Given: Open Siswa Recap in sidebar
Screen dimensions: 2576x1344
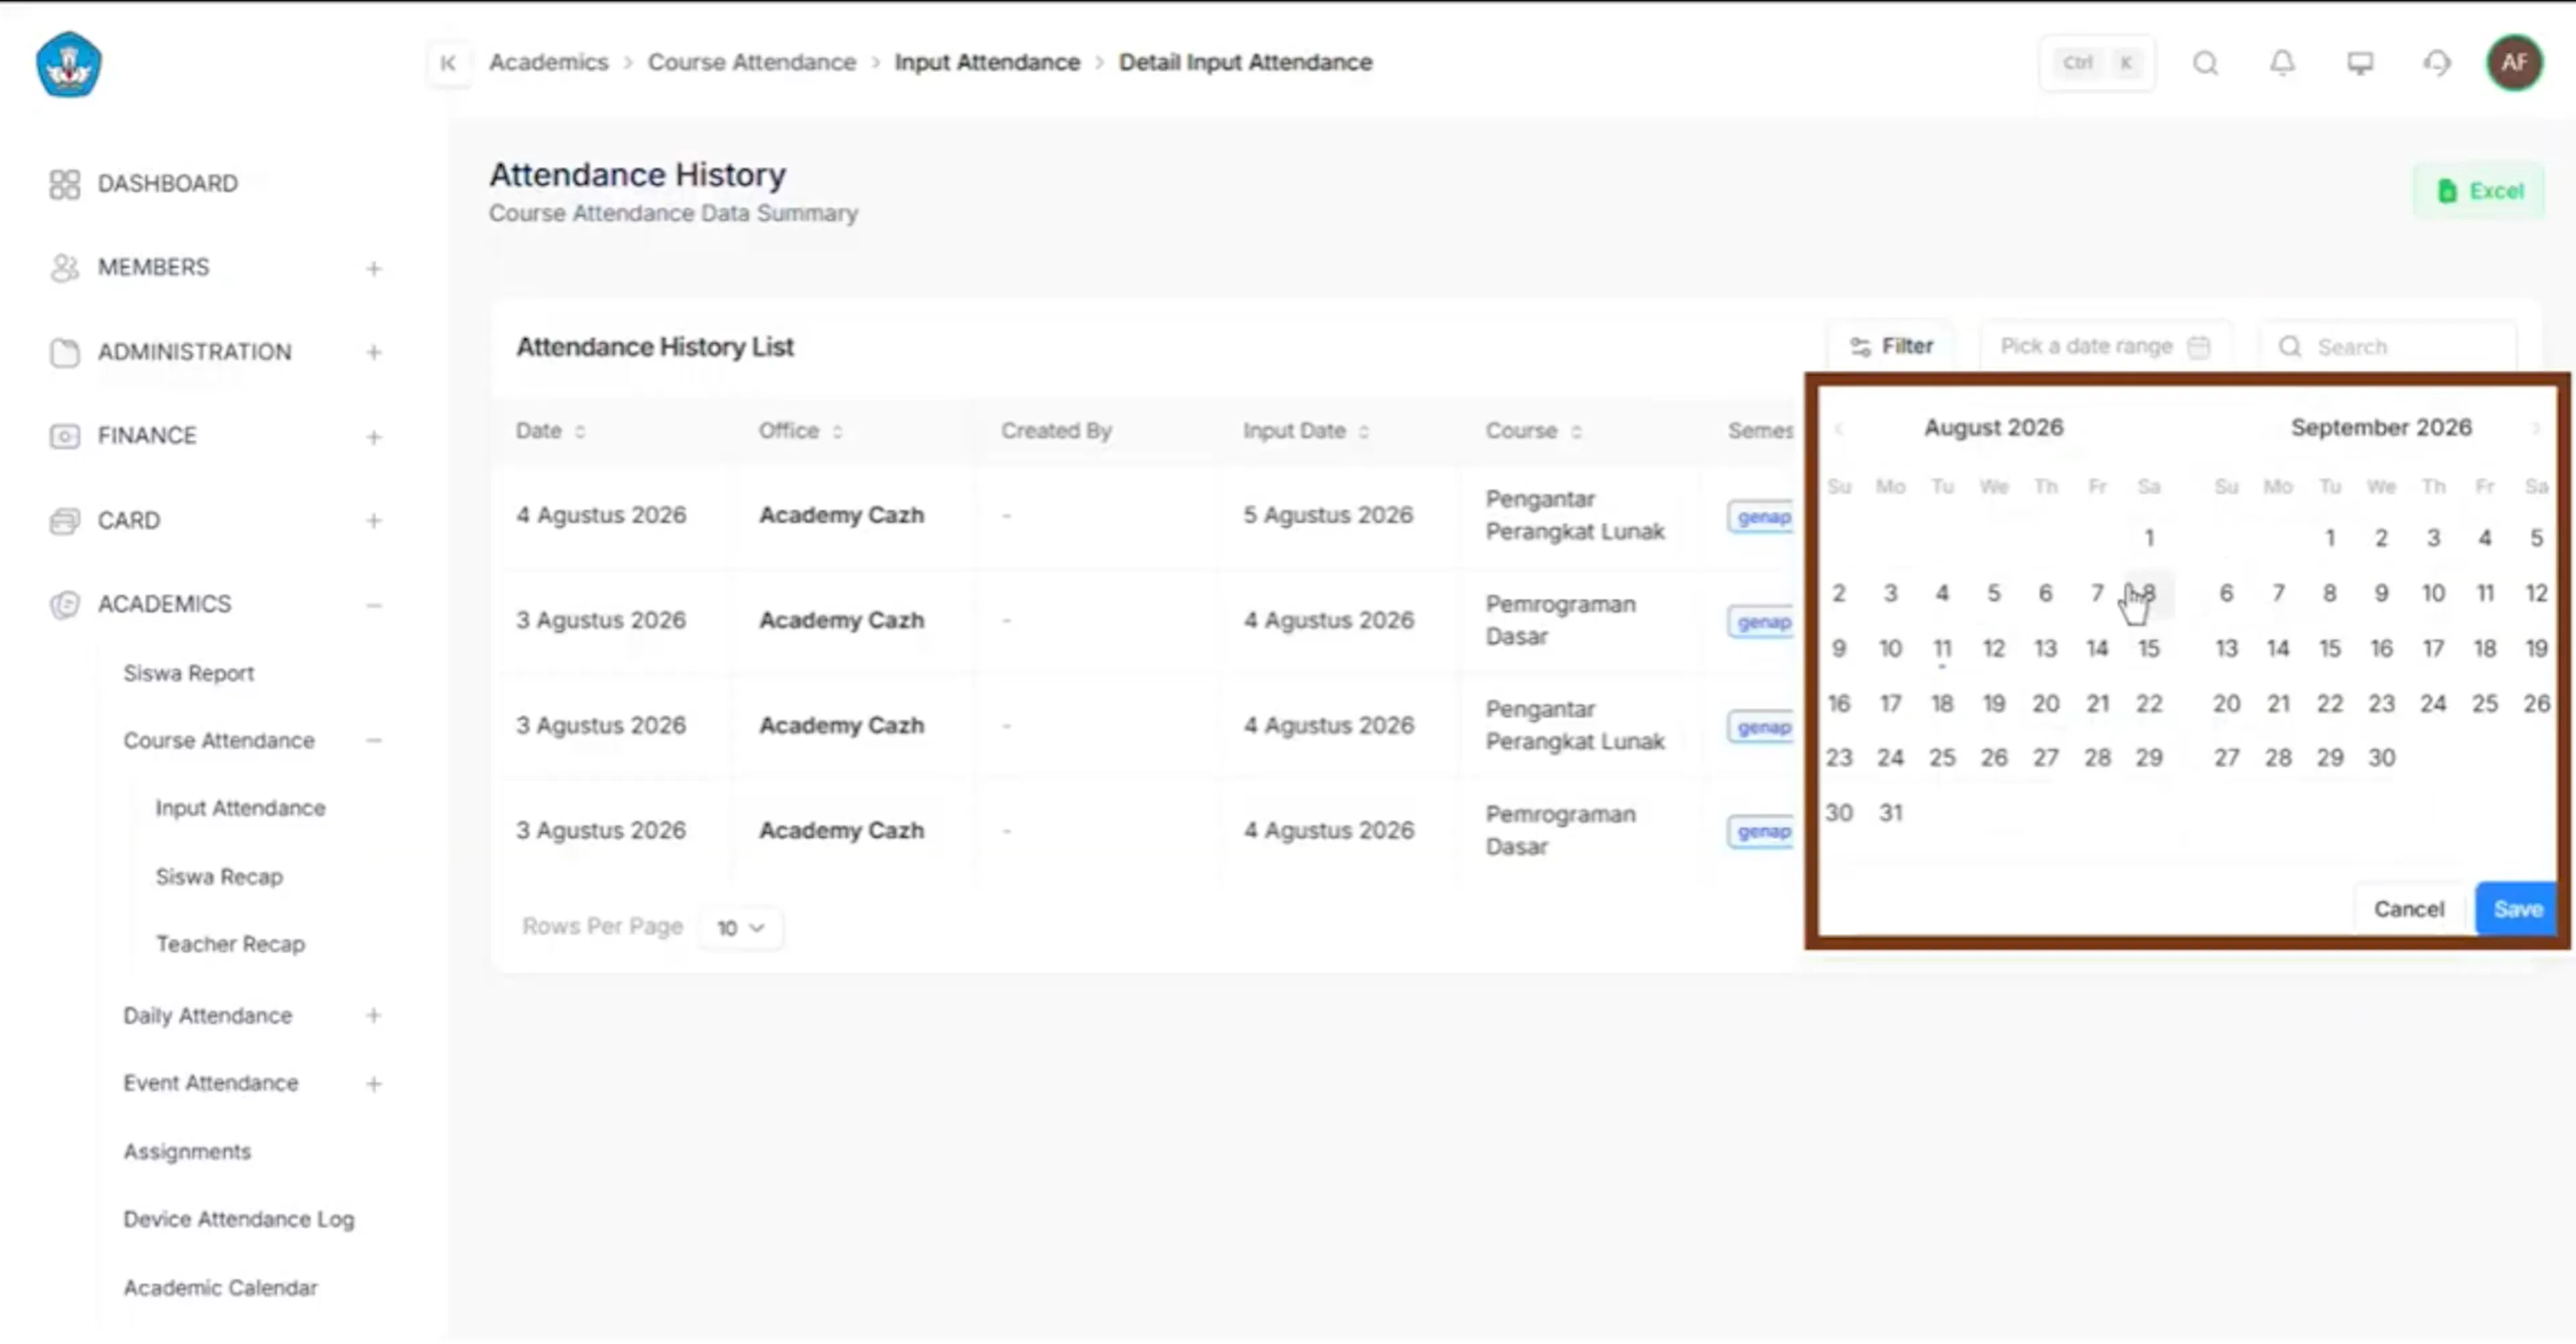Looking at the screenshot, I should [219, 877].
